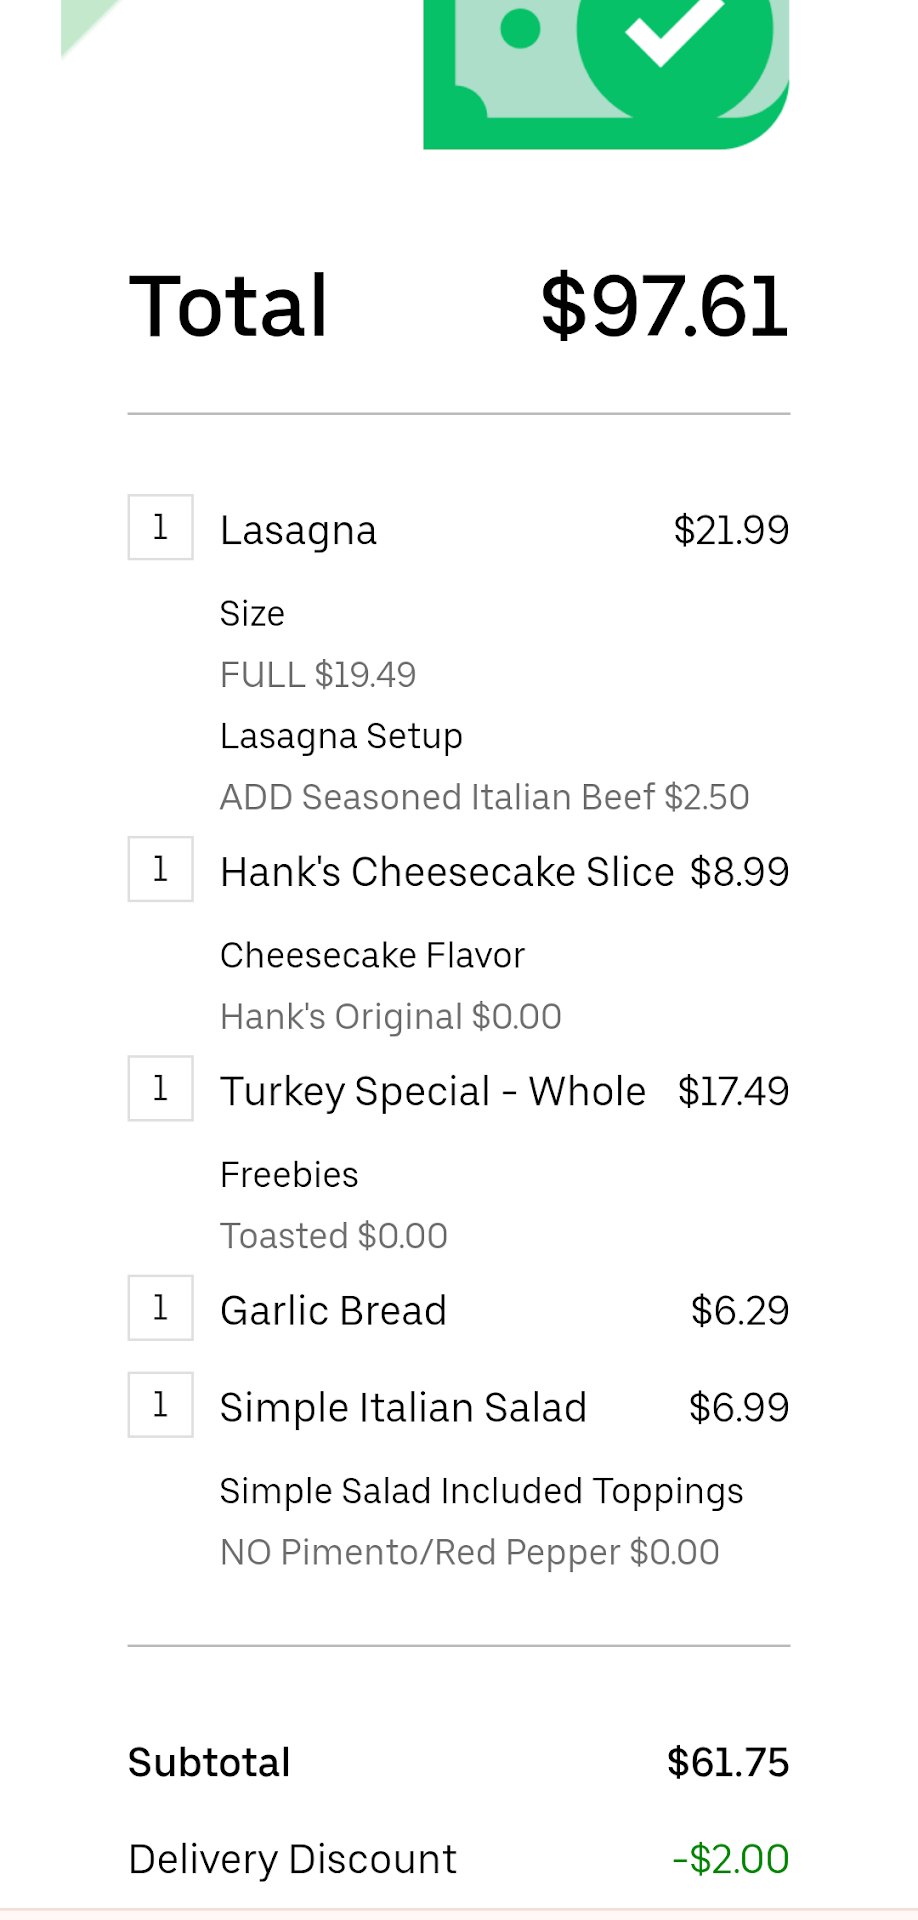Viewport: 918px width, 1920px height.
Task: Select the green -$2.00 delivery discount amount
Action: coord(730,1859)
